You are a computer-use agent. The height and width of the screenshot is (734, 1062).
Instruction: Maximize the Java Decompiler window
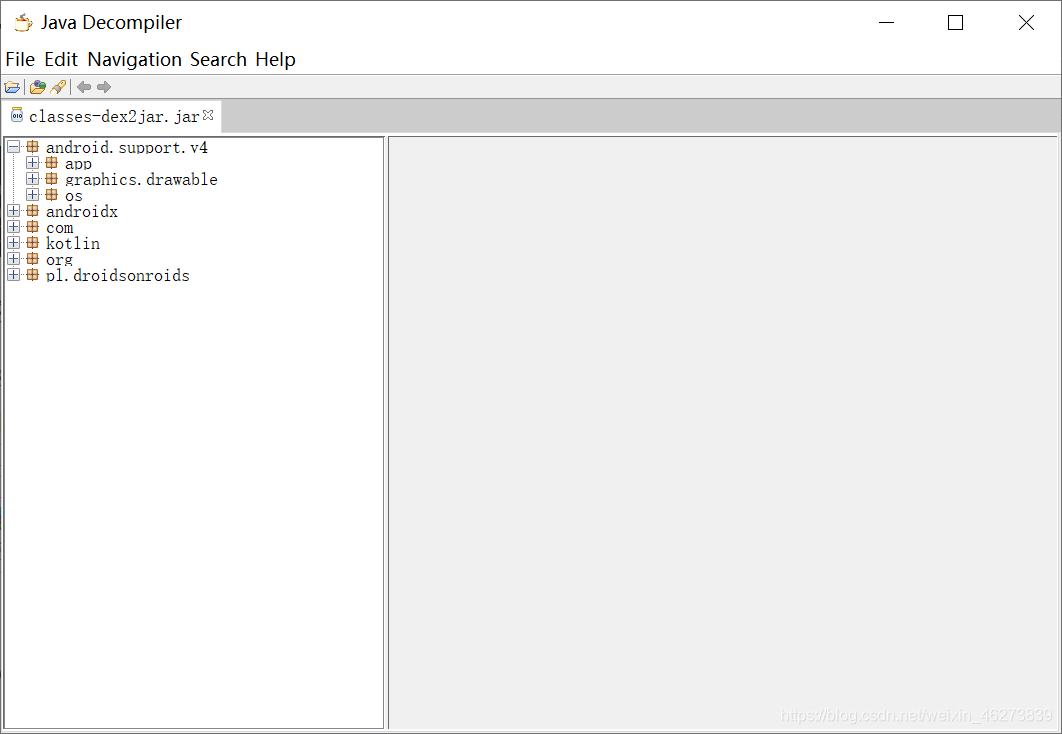point(955,22)
